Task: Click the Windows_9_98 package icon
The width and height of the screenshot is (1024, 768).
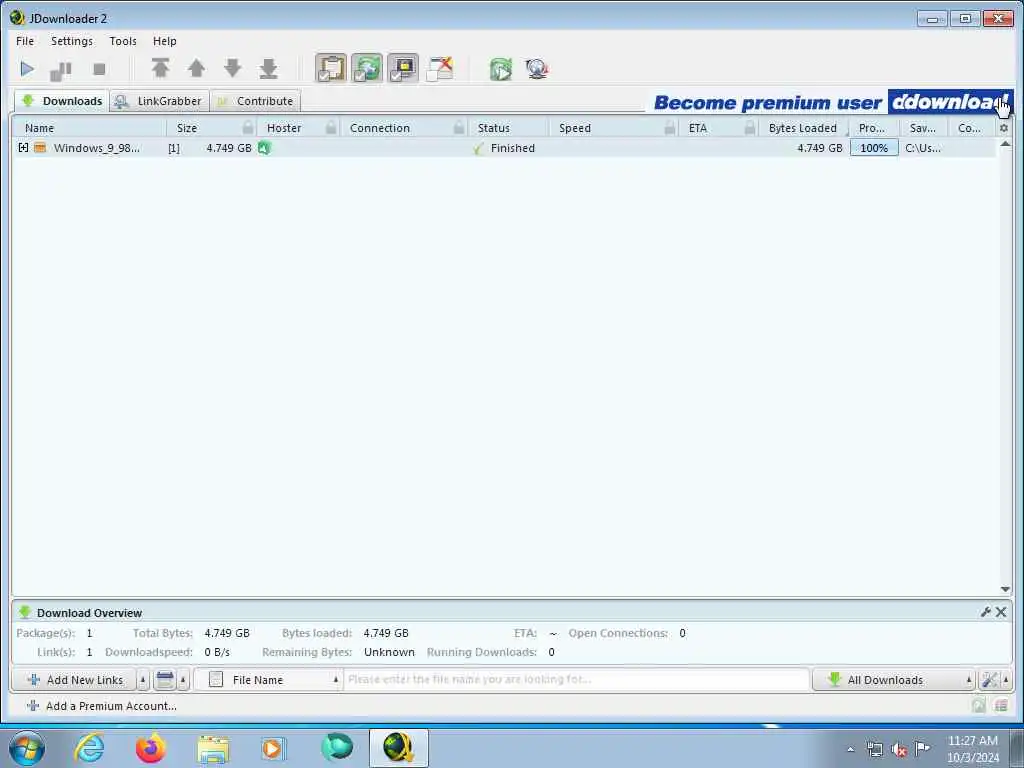Action: click(40, 148)
